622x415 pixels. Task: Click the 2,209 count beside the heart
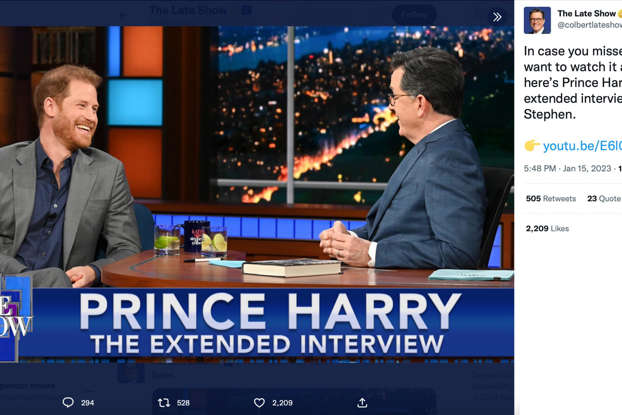(282, 403)
